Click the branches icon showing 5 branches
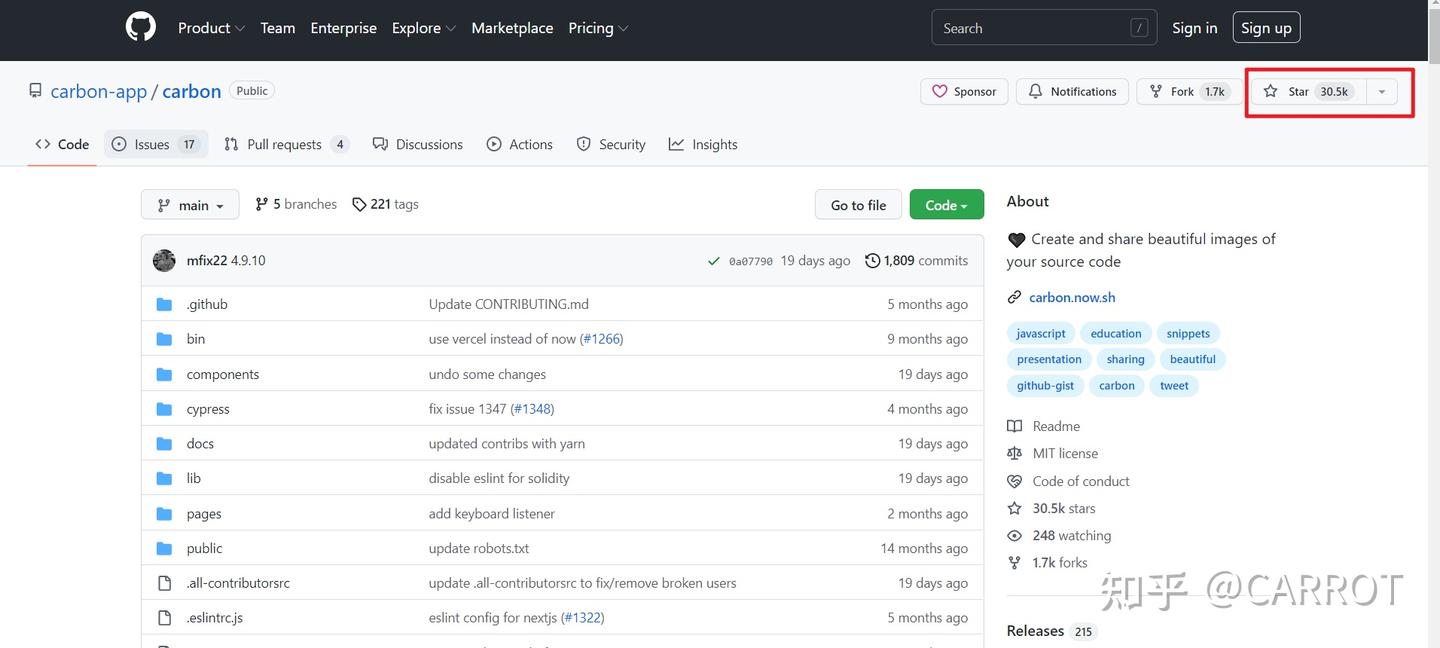1440x648 pixels. pyautogui.click(x=262, y=204)
